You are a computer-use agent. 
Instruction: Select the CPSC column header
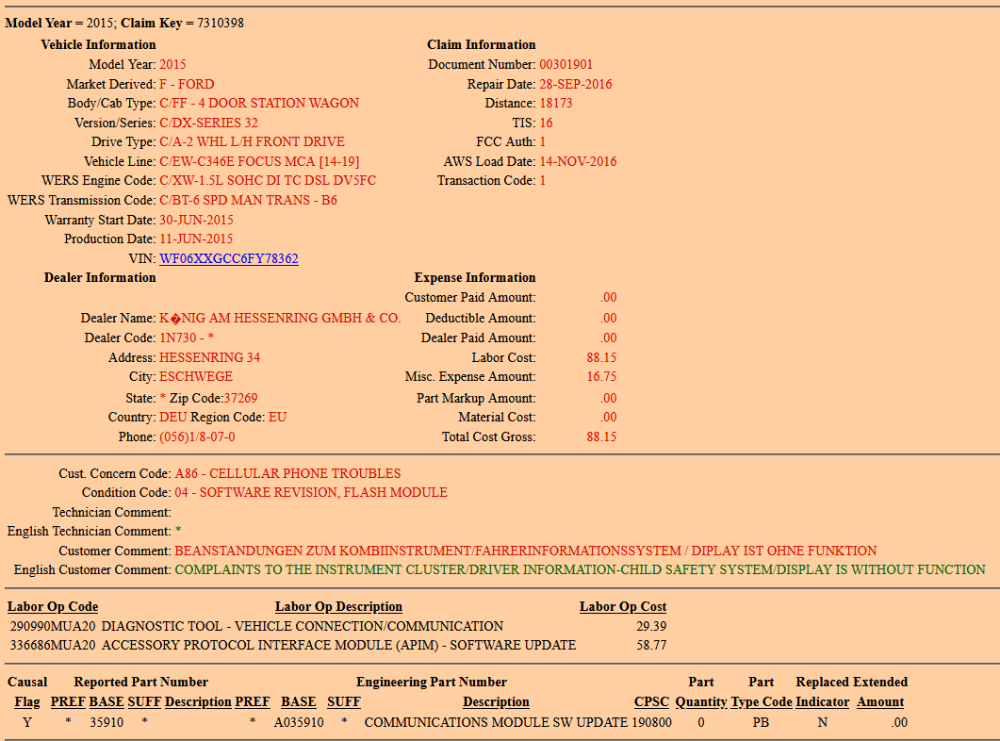tap(652, 702)
